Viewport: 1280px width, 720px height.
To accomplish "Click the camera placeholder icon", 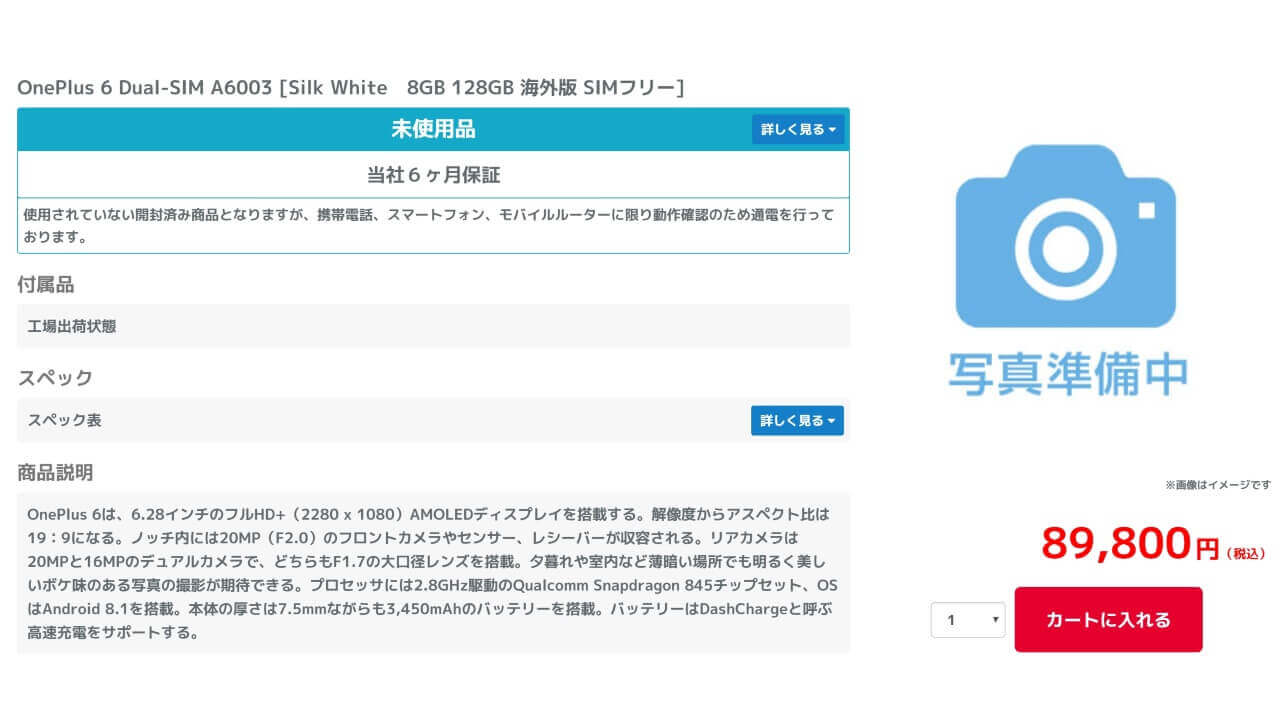I will click(1066, 236).
